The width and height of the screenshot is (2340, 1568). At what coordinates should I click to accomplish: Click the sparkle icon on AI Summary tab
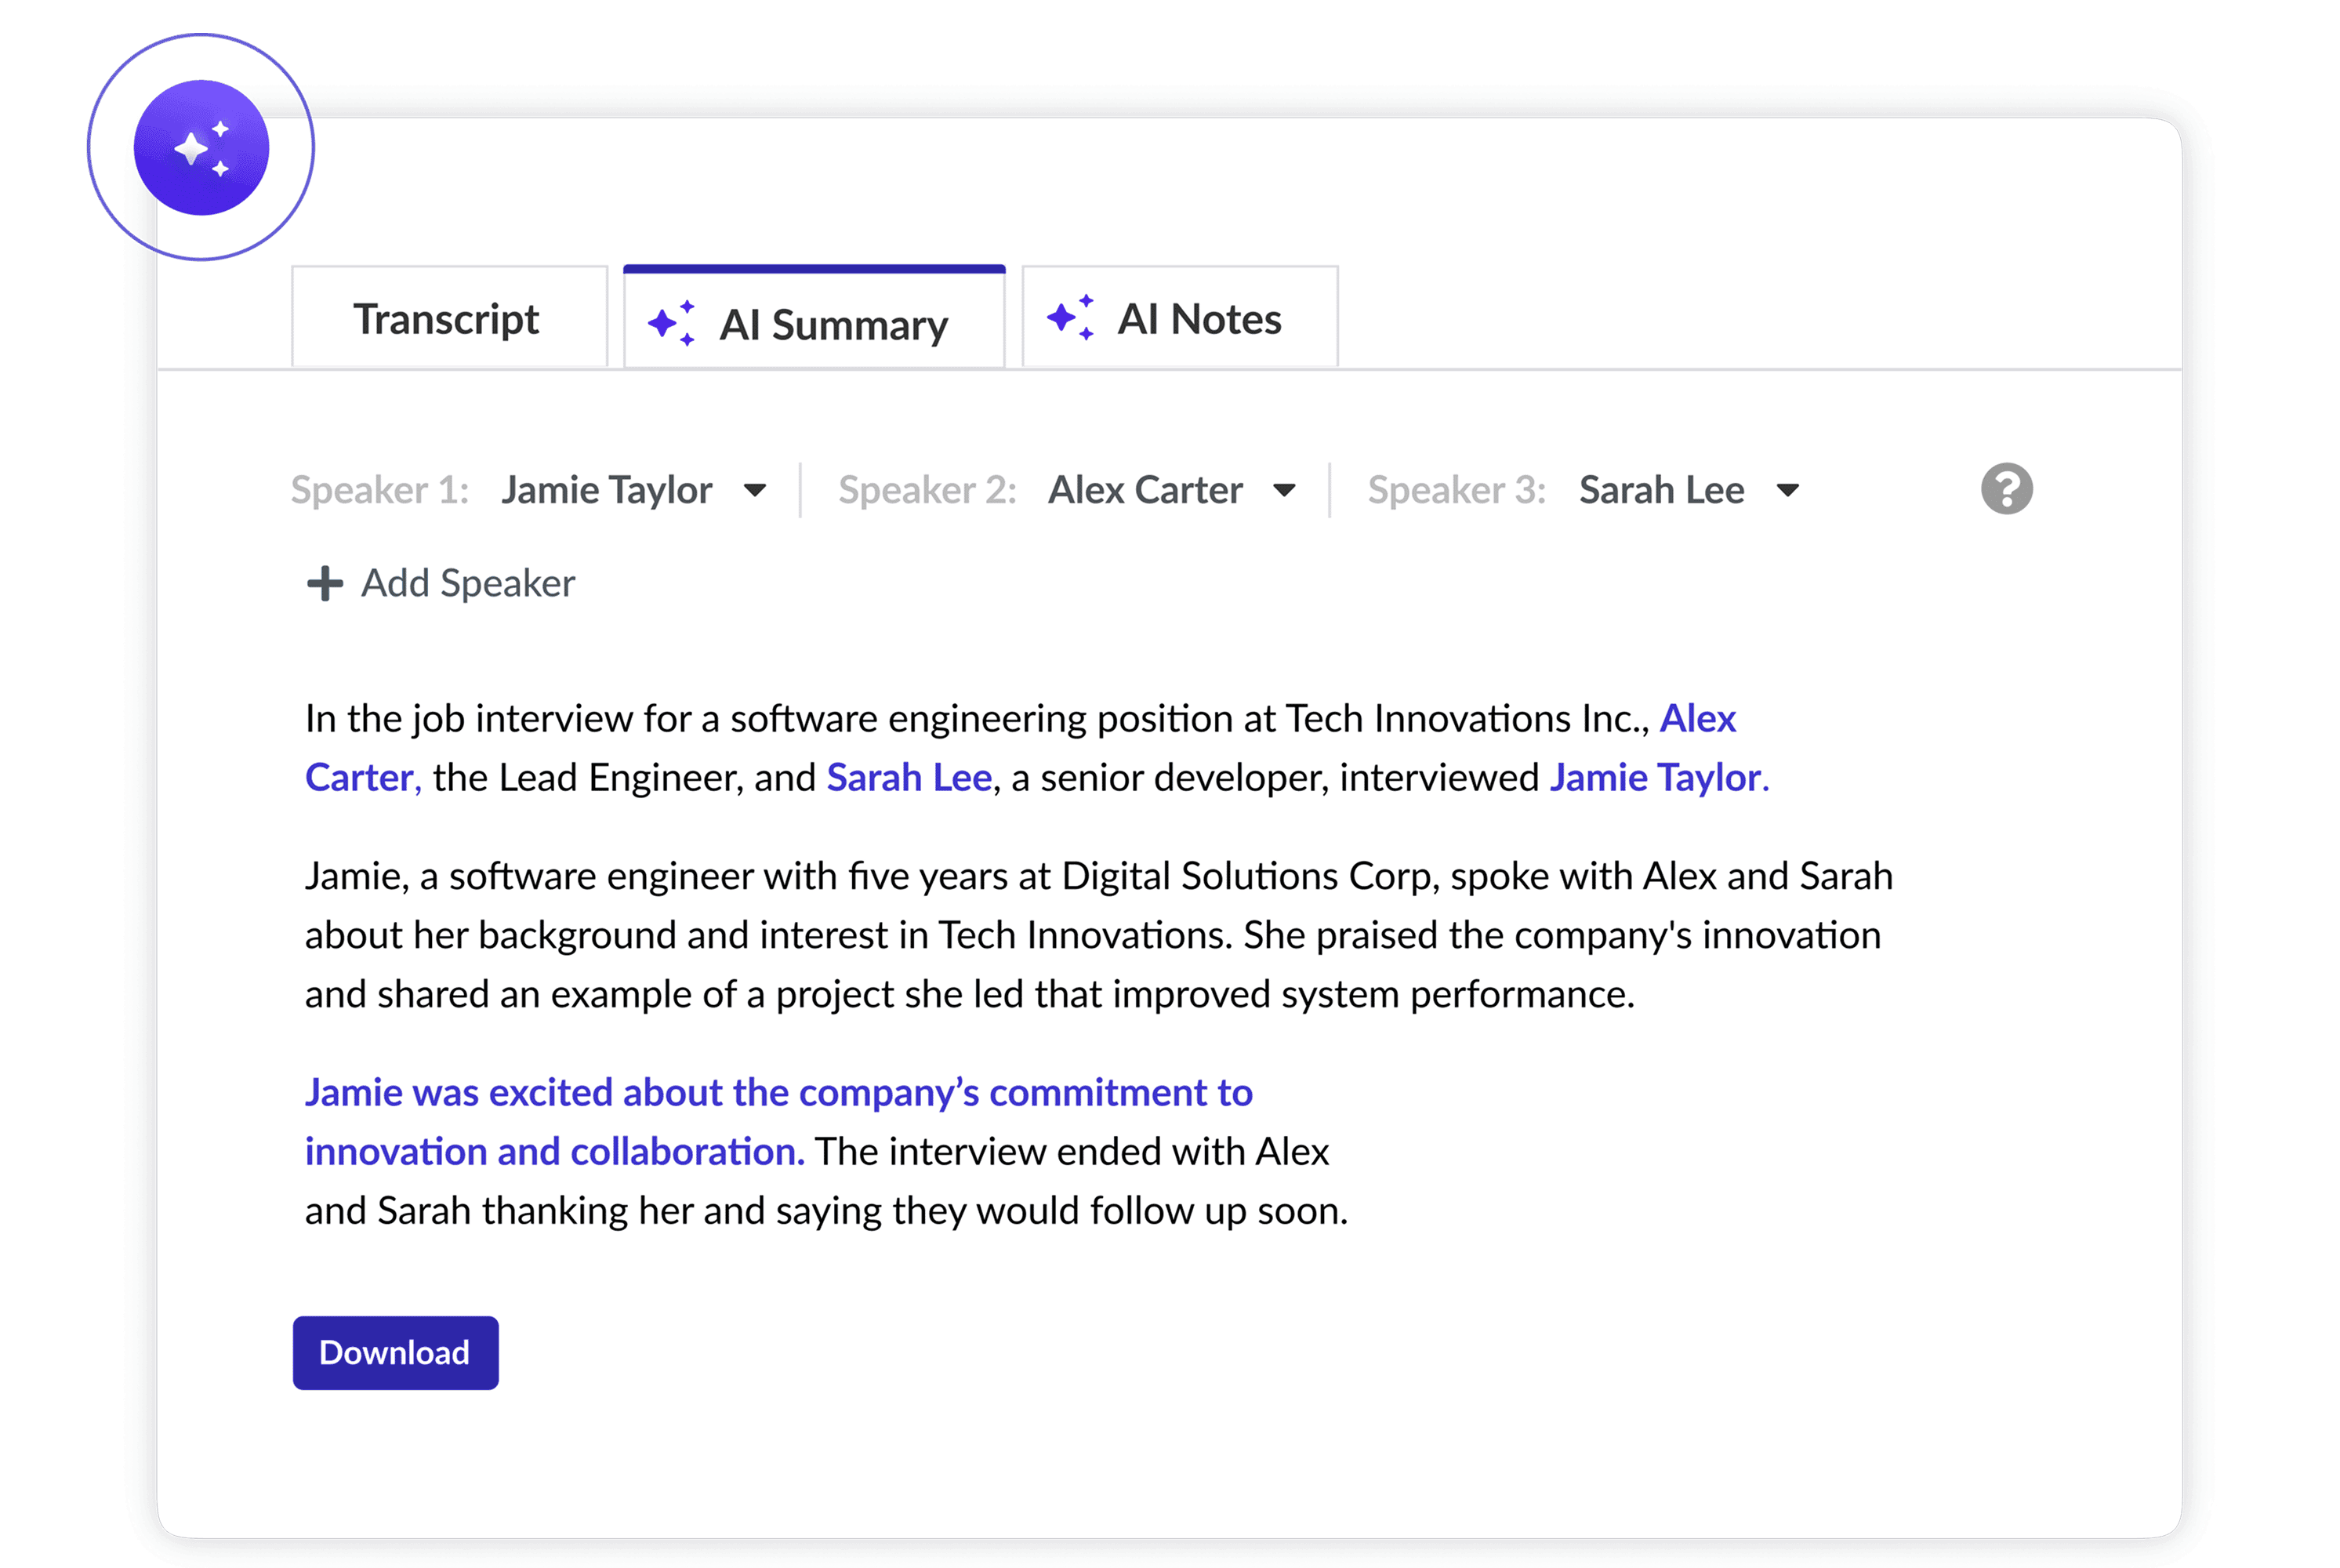671,323
